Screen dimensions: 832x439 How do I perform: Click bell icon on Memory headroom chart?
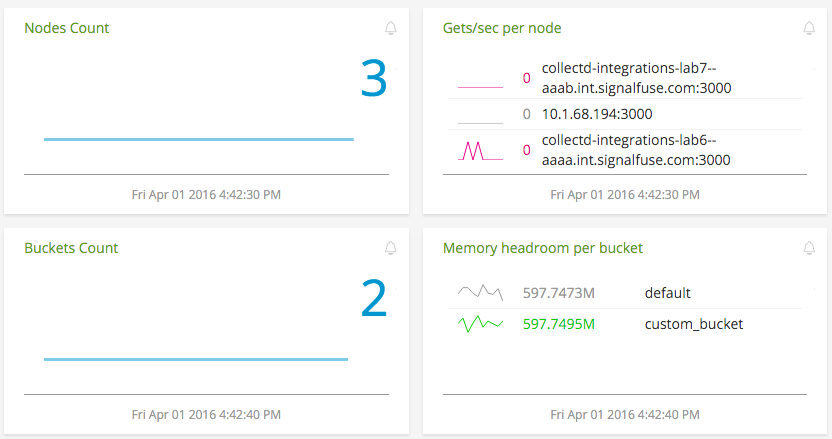[809, 248]
